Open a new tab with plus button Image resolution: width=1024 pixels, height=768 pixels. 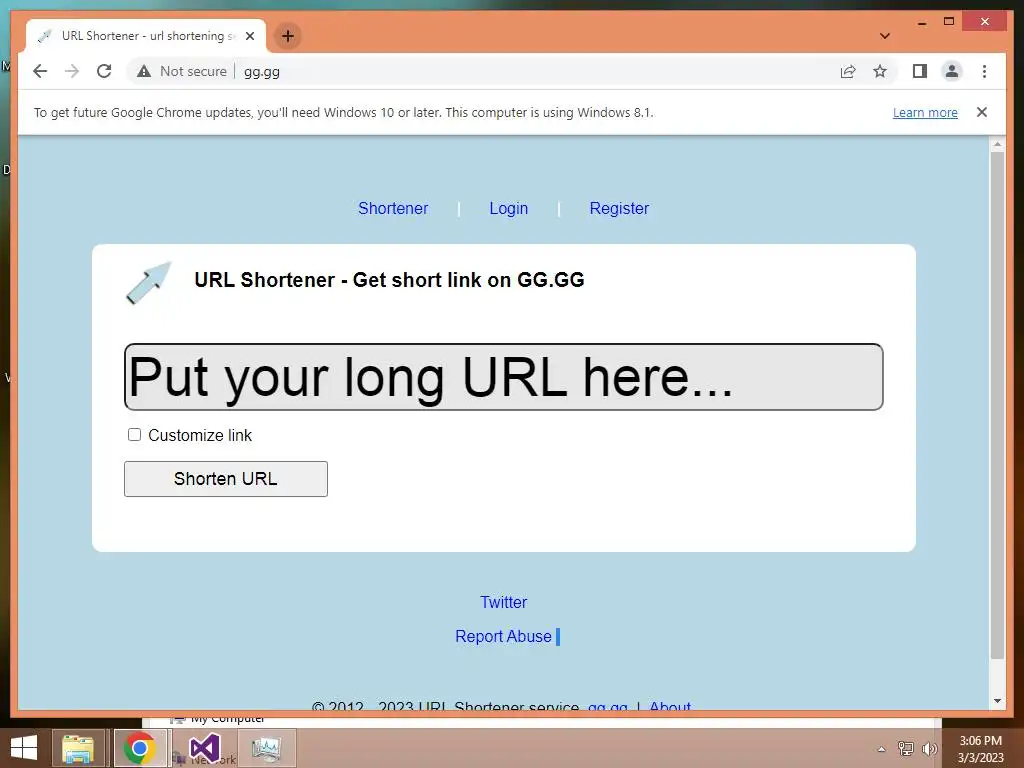[288, 36]
